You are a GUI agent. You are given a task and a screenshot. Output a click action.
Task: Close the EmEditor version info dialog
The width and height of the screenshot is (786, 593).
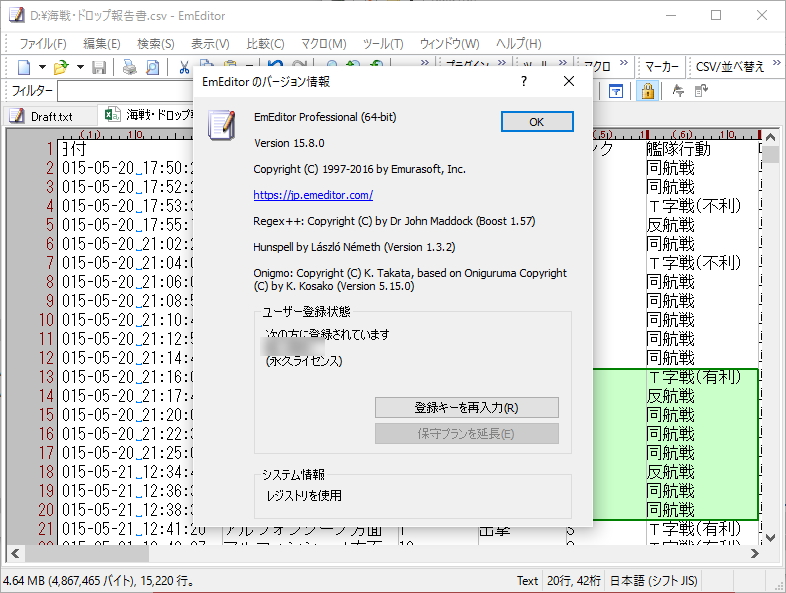(x=568, y=81)
